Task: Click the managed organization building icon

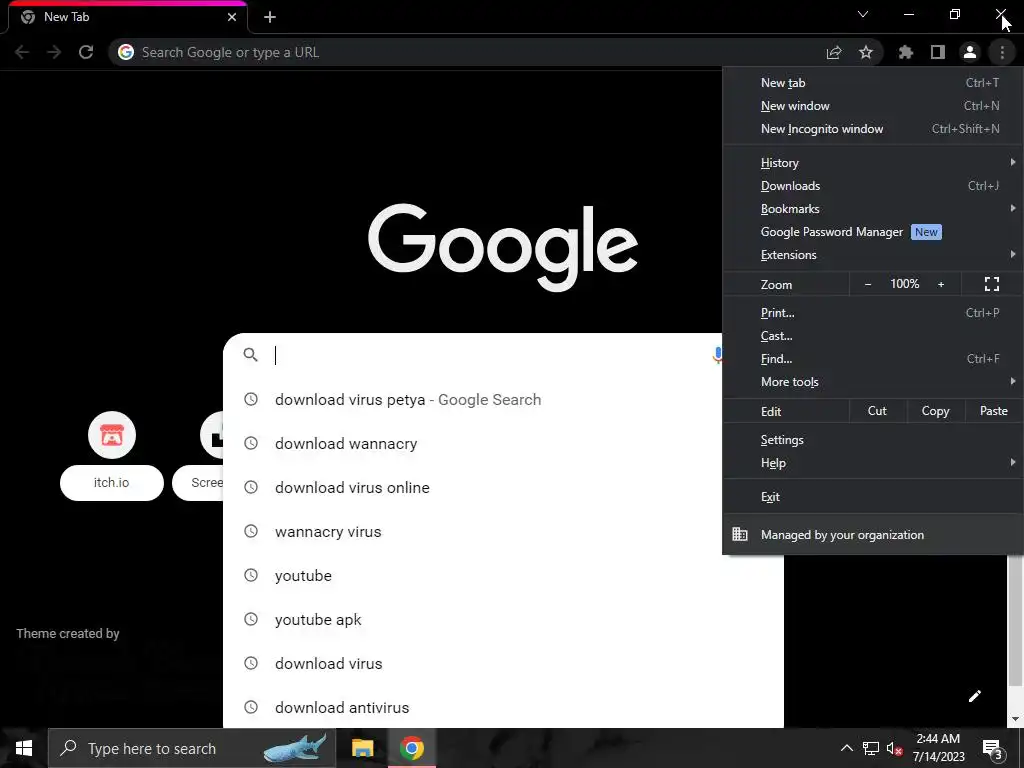Action: click(740, 534)
